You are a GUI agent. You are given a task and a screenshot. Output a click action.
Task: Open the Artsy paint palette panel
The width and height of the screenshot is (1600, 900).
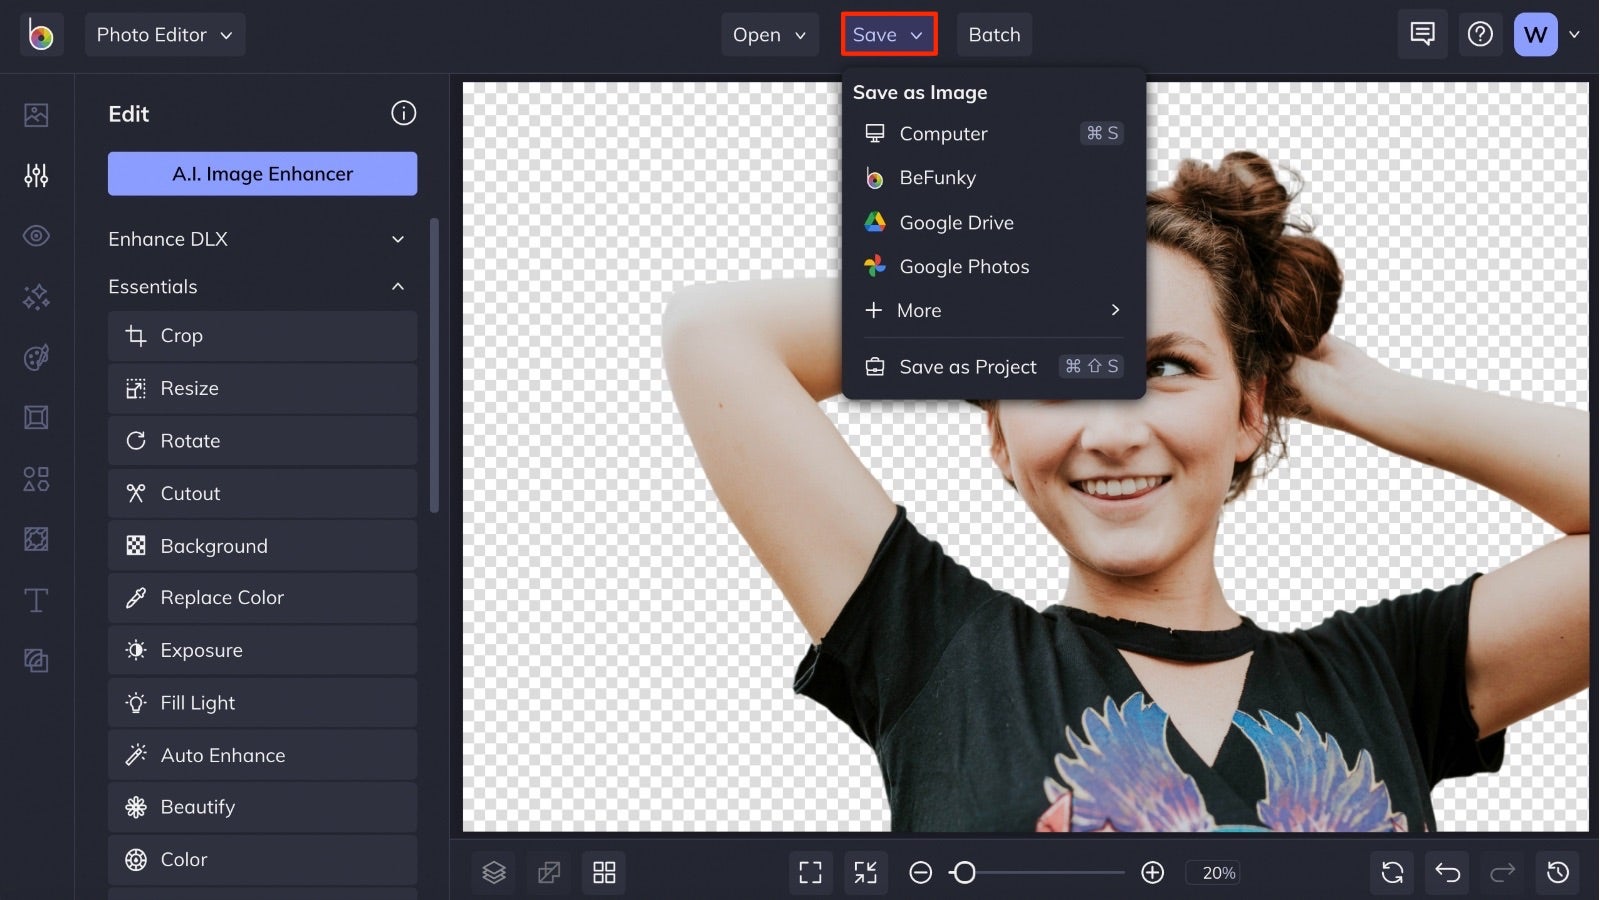35,357
